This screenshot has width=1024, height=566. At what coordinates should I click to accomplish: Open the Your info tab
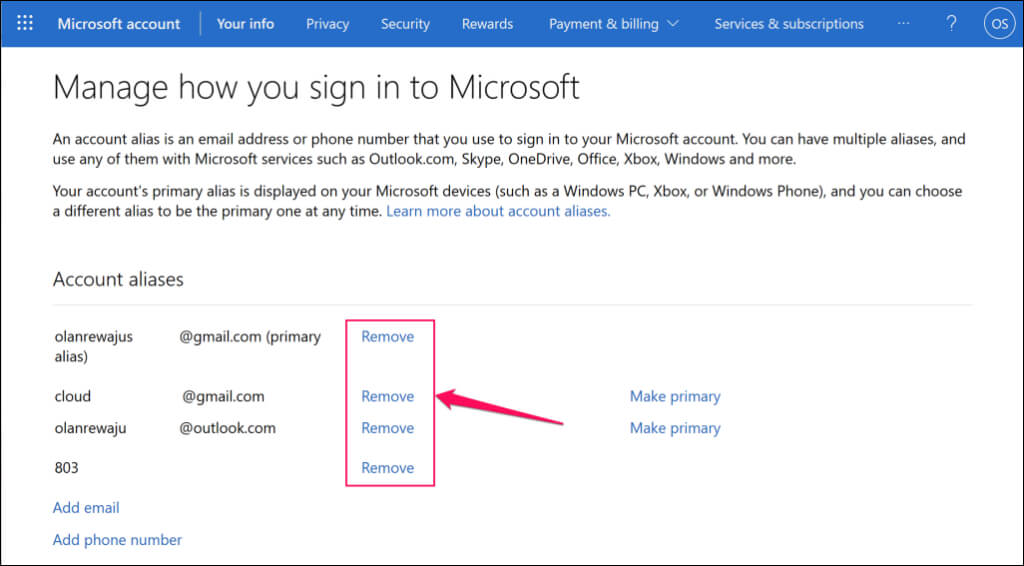point(245,23)
